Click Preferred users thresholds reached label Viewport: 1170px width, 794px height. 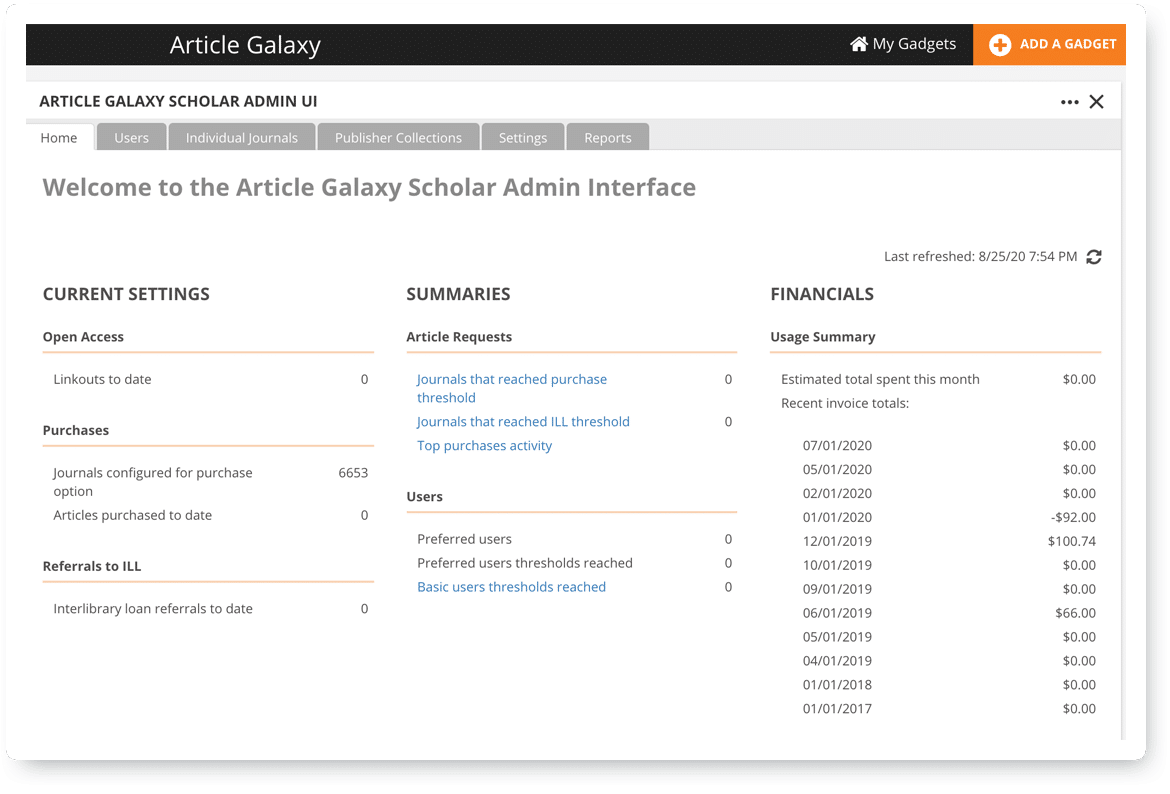(x=525, y=563)
